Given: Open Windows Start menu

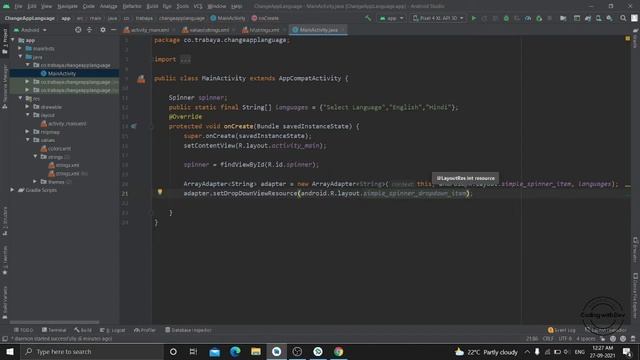Looking at the screenshot, I should [x=10, y=351].
